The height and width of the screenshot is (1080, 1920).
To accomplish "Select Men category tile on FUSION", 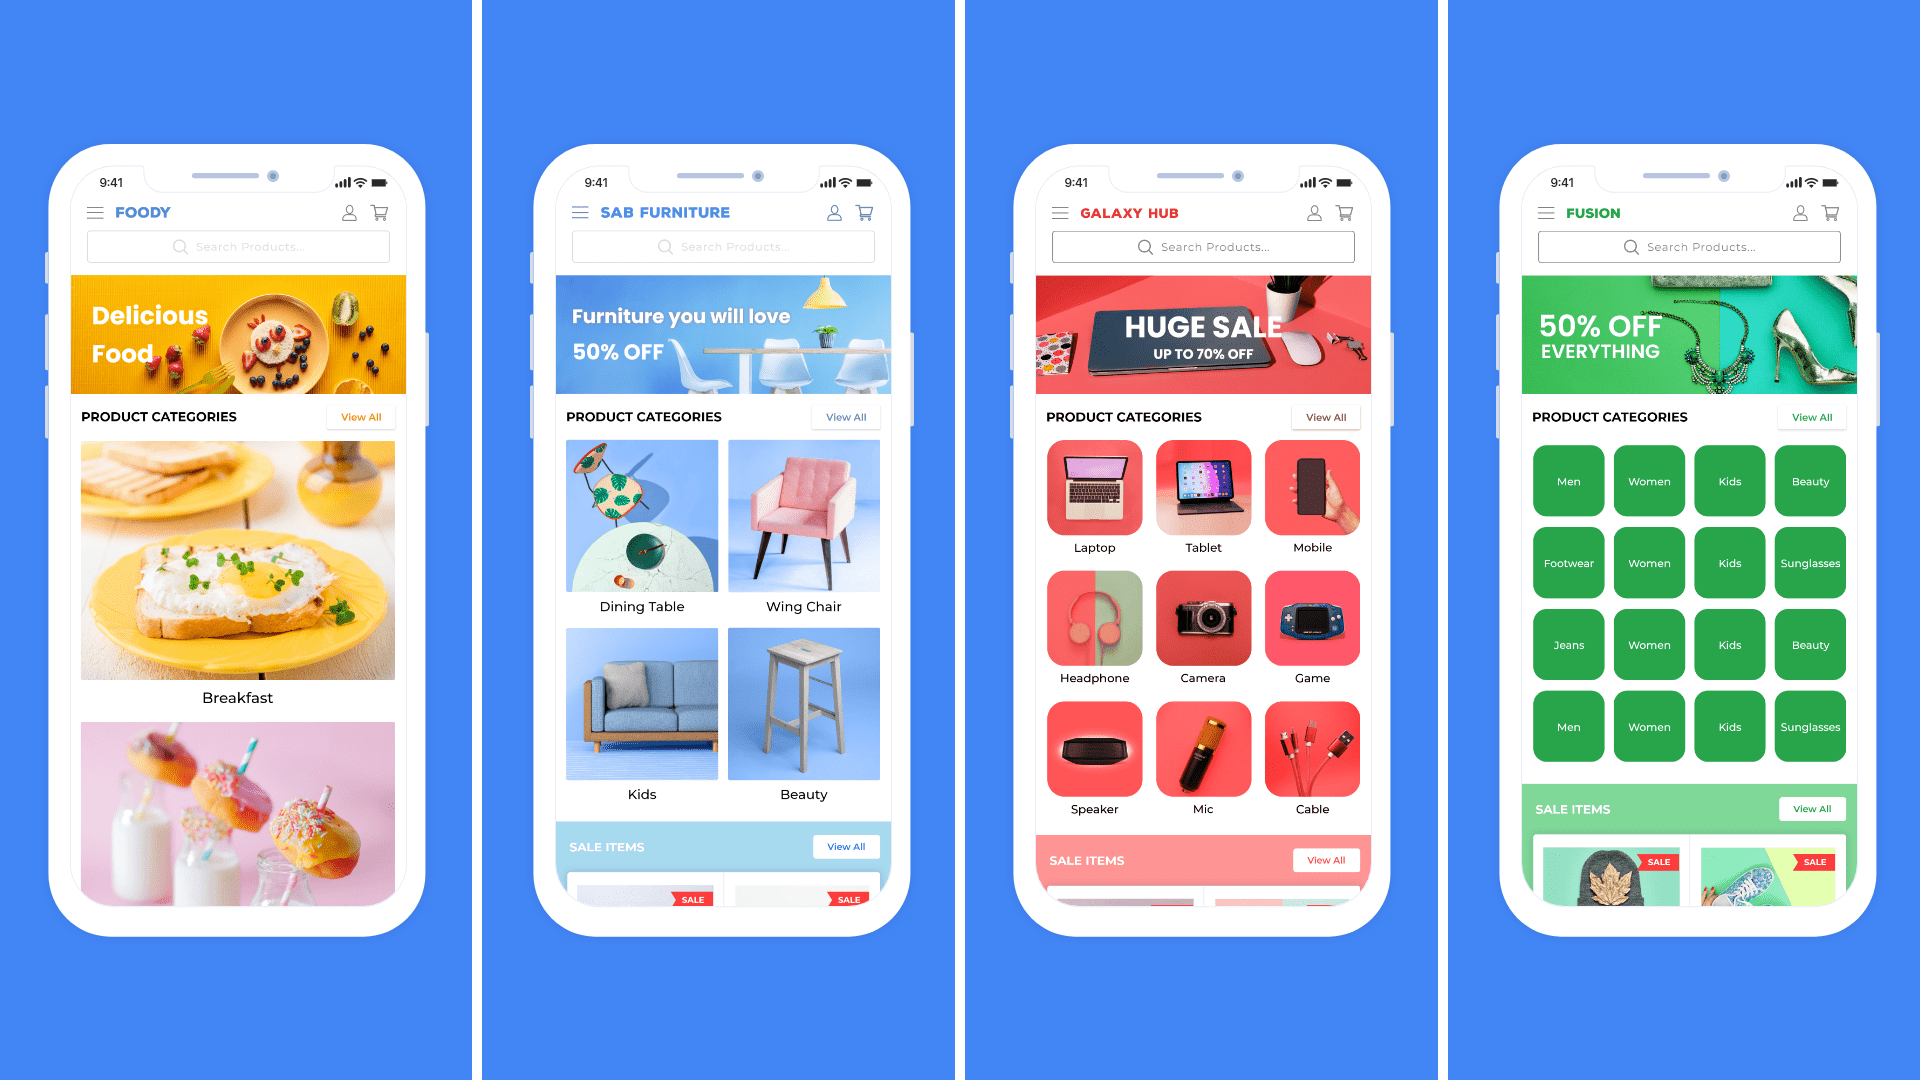I will point(1569,480).
